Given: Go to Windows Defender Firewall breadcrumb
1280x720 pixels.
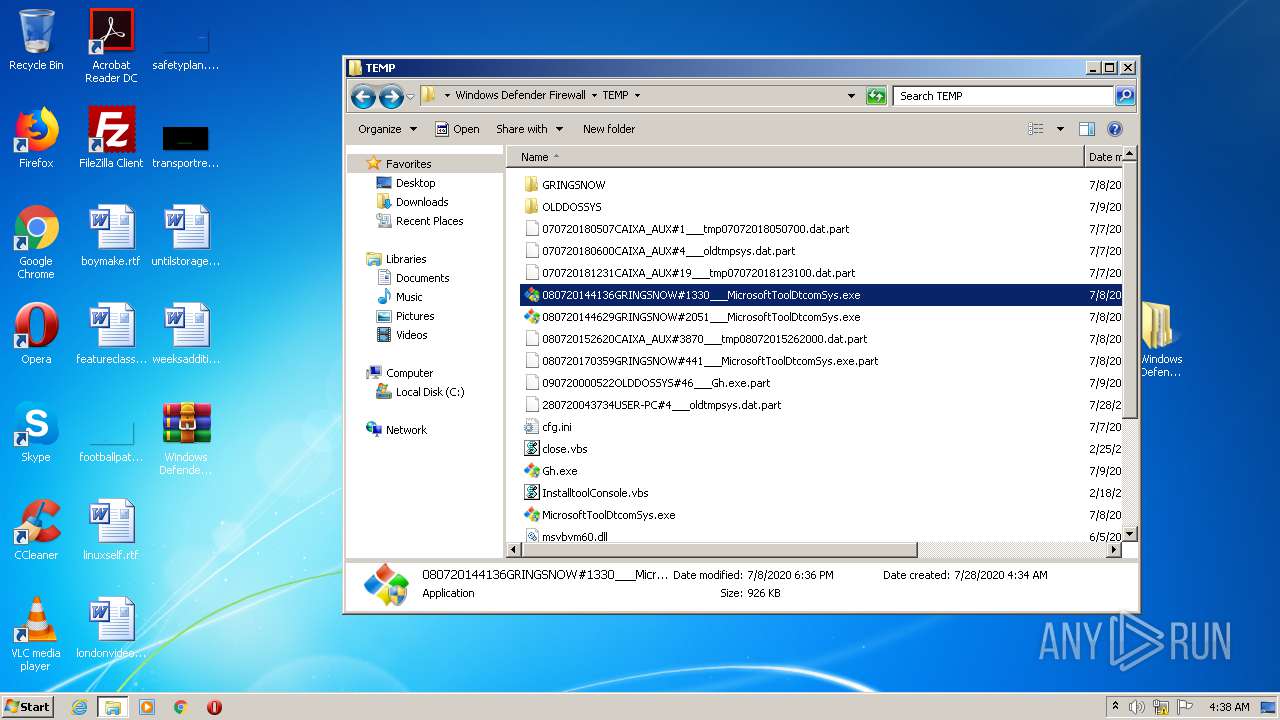Looking at the screenshot, I should (x=520, y=96).
